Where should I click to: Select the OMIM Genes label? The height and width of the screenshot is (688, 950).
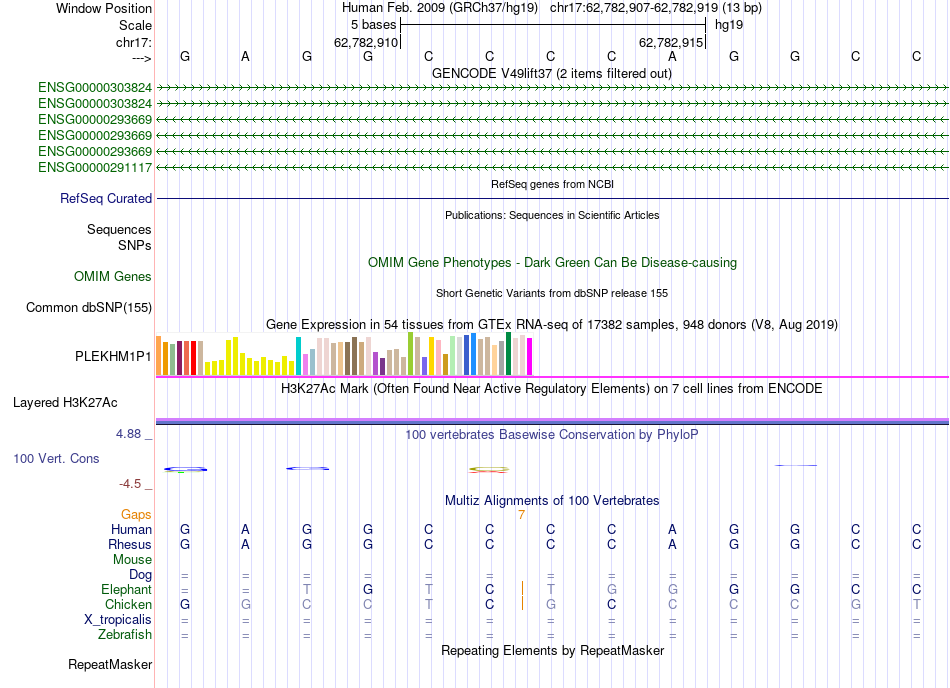click(x=113, y=276)
